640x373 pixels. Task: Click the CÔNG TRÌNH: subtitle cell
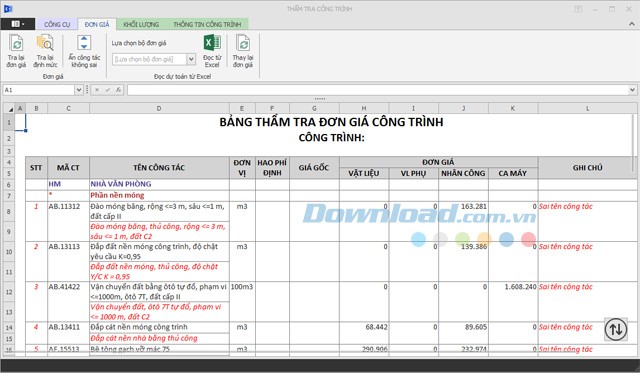[x=331, y=138]
